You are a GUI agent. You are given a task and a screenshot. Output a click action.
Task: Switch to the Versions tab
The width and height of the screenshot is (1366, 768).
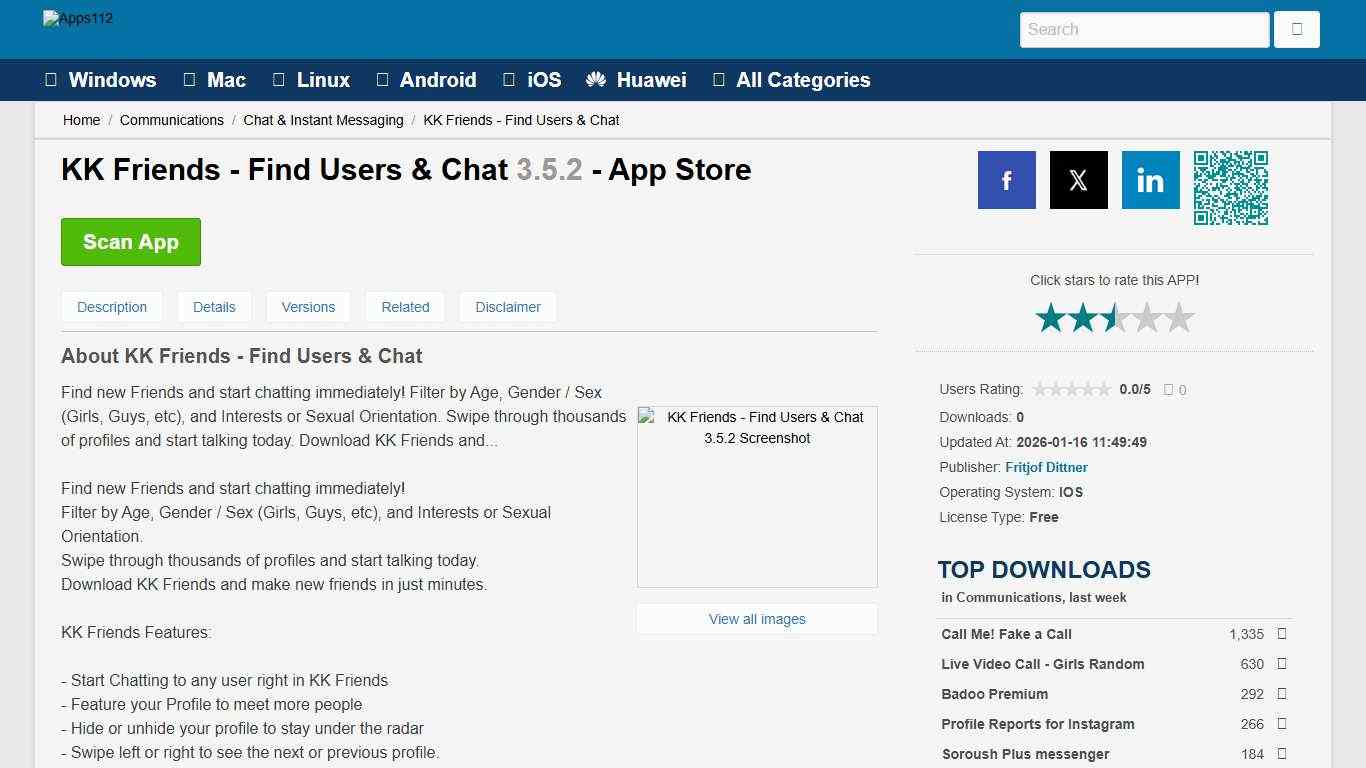308,307
